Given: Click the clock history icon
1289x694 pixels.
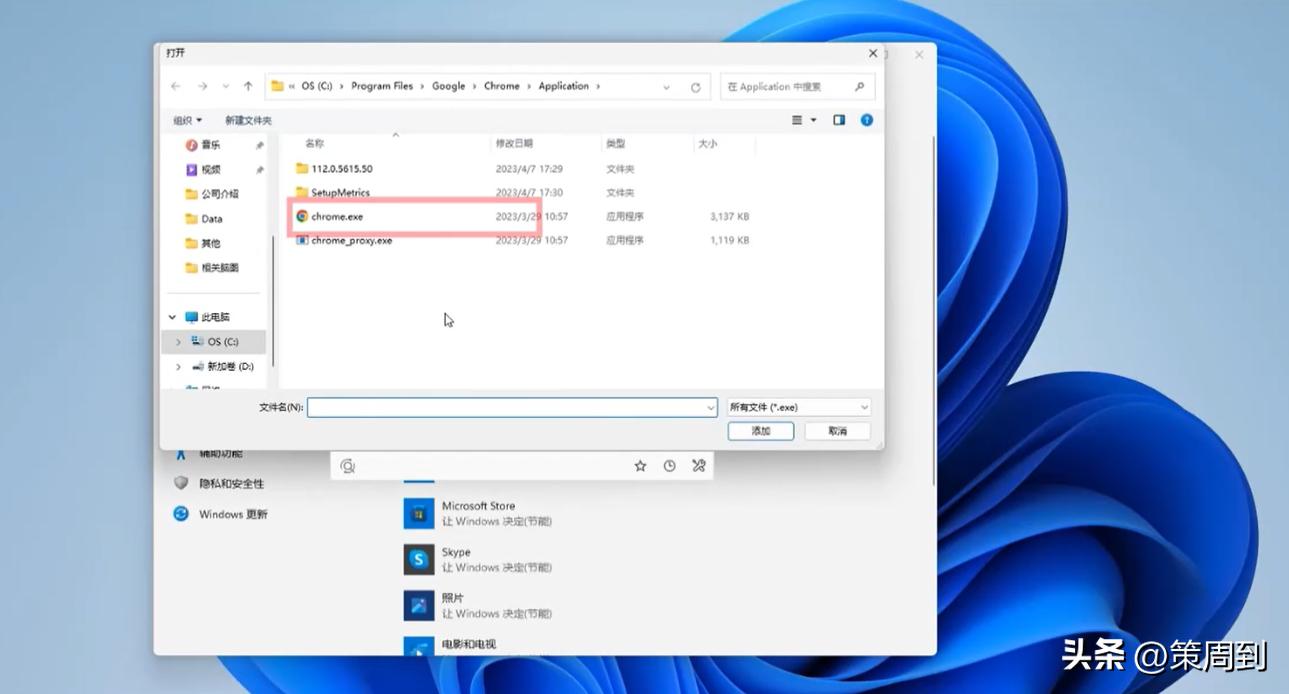Looking at the screenshot, I should tap(669, 466).
